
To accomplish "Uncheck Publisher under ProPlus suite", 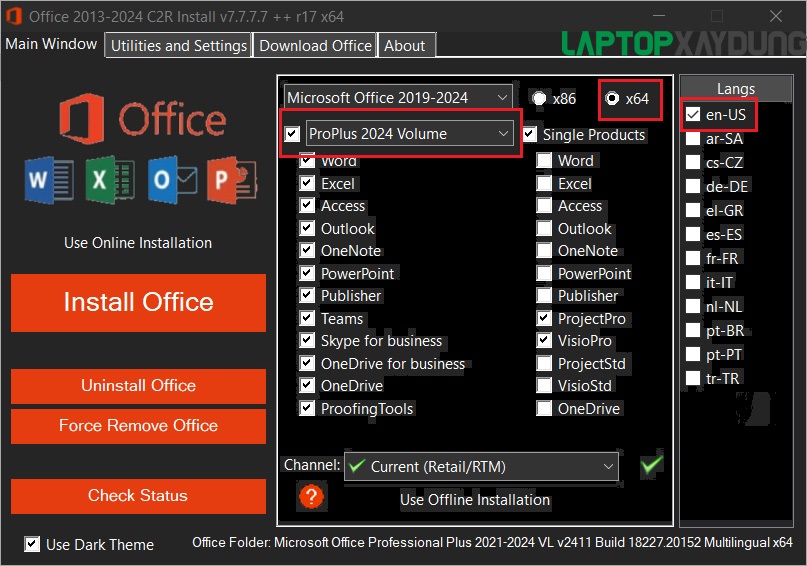I will coord(307,295).
